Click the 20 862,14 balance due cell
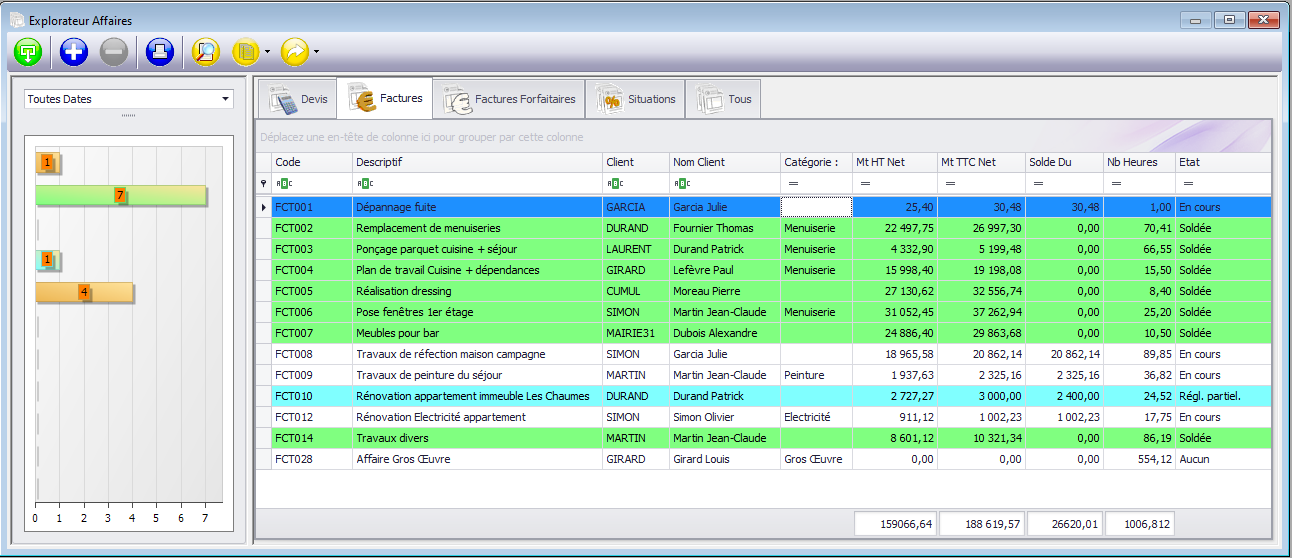This screenshot has height=558, width=1292. tap(1064, 354)
